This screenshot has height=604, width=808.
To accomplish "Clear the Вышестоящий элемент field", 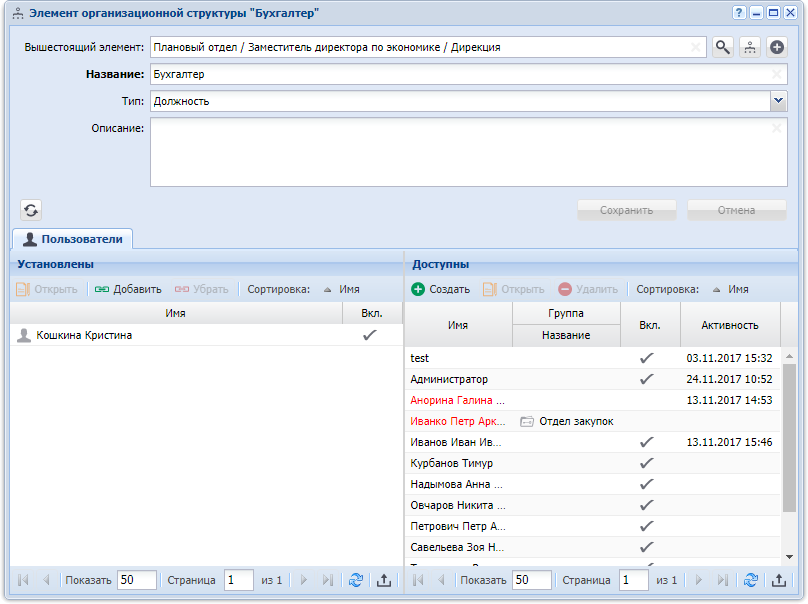I will coord(696,47).
